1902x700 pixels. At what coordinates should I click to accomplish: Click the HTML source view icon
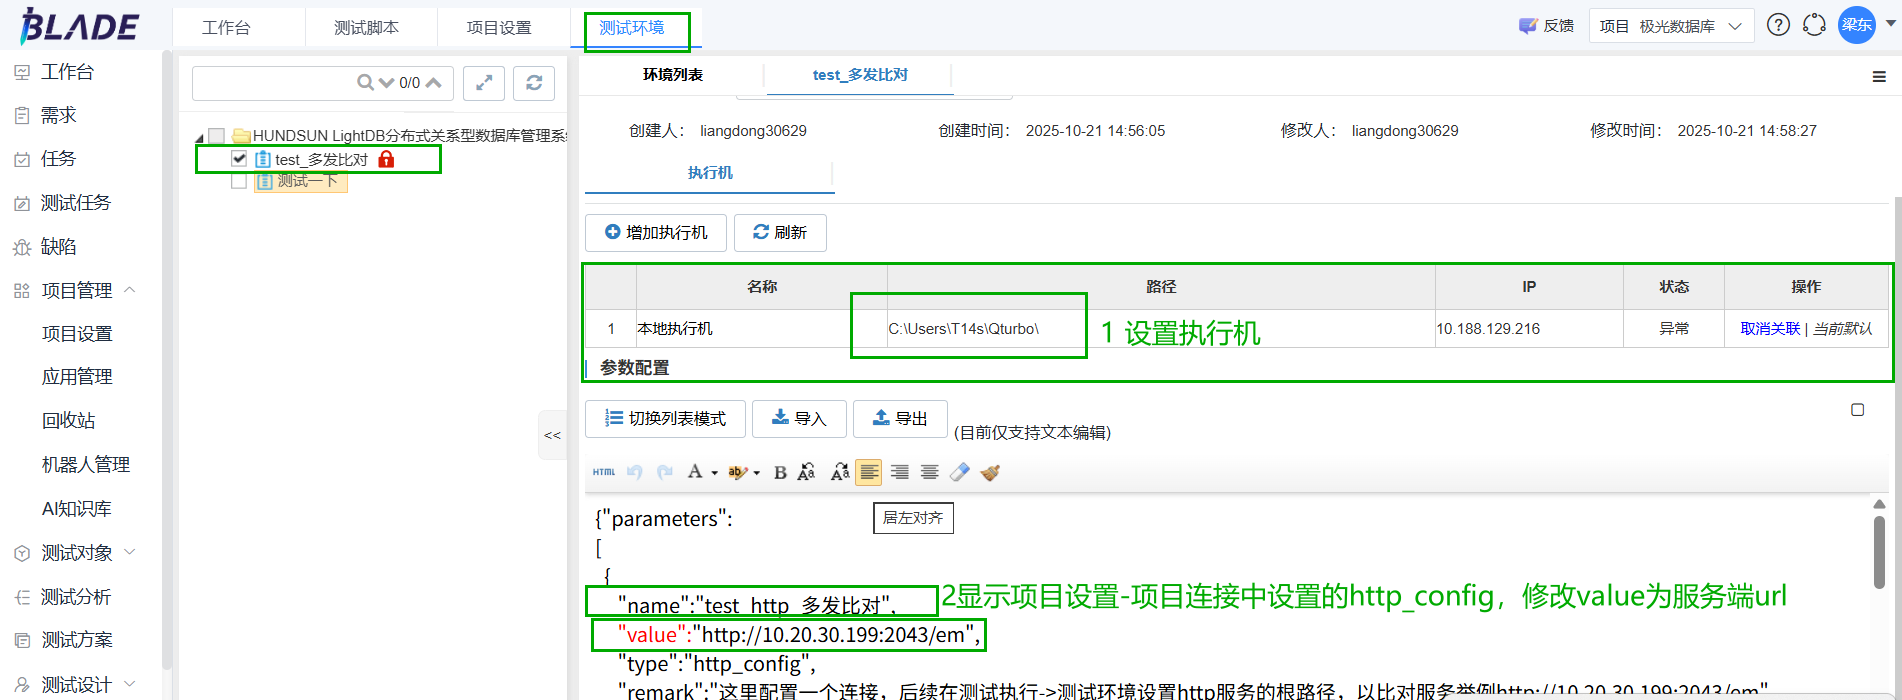604,472
